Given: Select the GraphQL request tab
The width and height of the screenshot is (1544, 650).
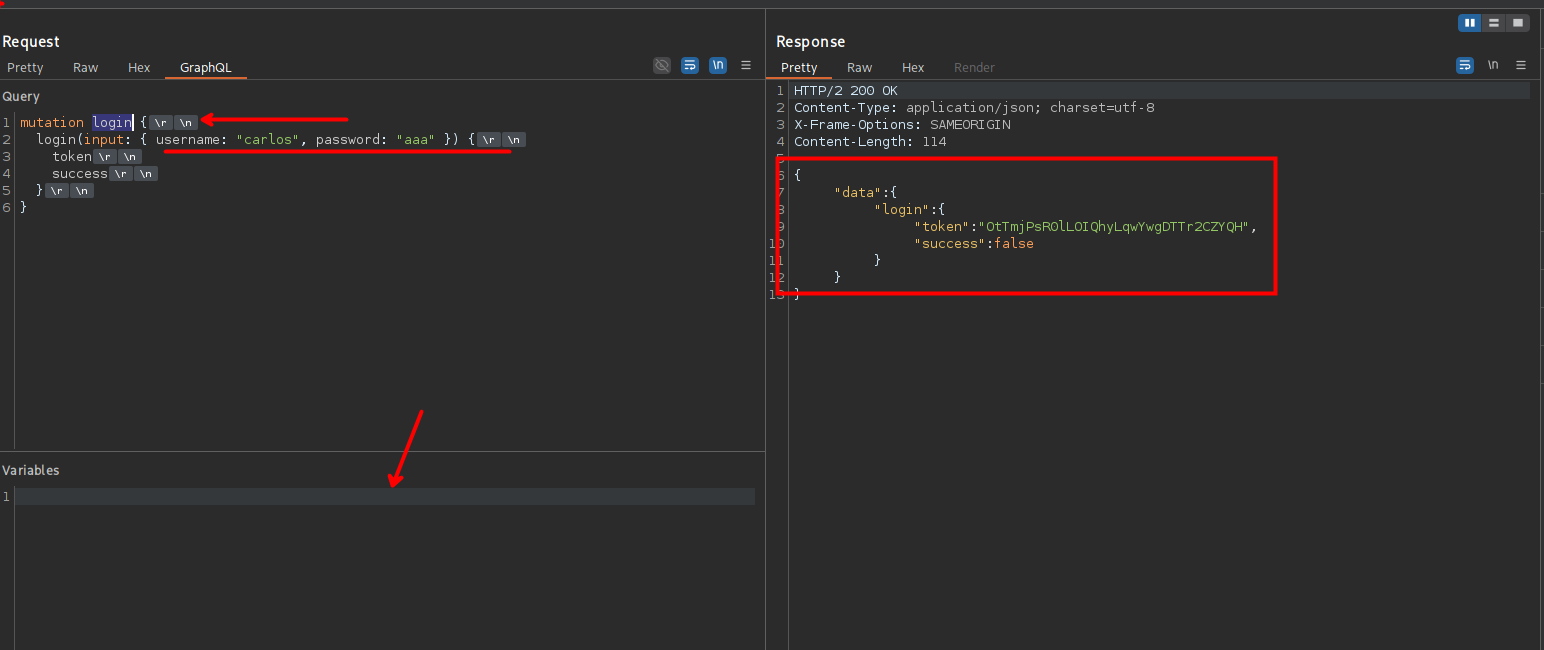Looking at the screenshot, I should click(205, 68).
